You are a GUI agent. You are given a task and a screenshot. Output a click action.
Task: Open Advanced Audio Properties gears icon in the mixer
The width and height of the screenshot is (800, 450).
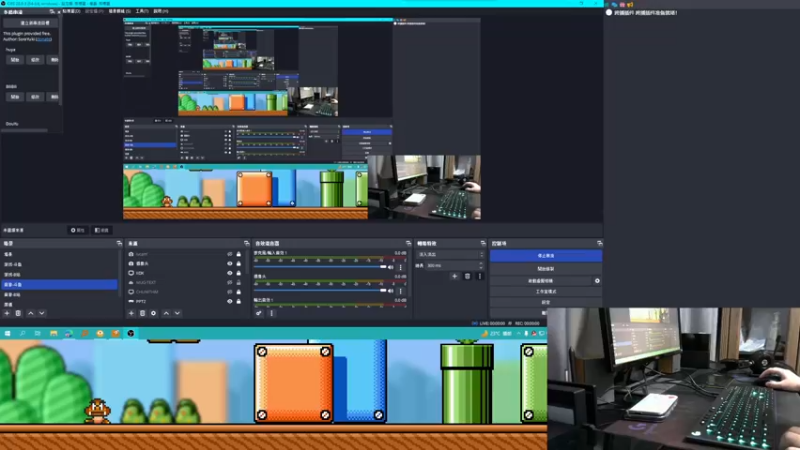pyautogui.click(x=259, y=313)
